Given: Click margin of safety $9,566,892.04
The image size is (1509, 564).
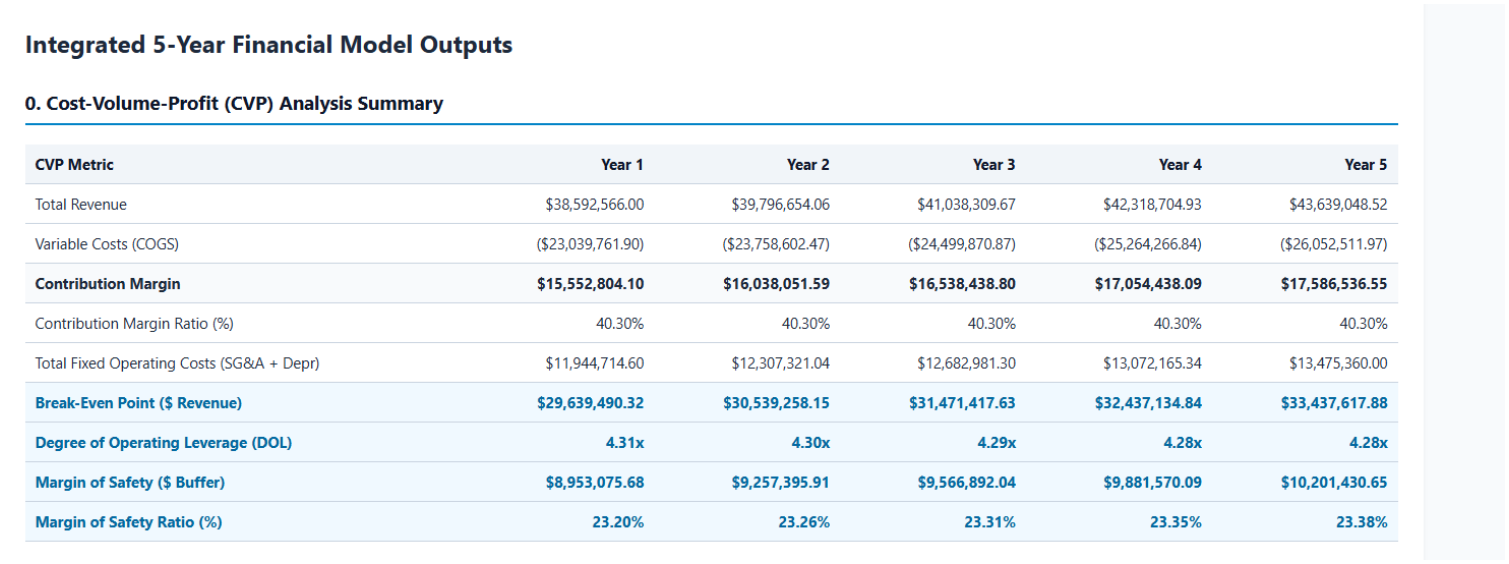Looking at the screenshot, I should click(x=967, y=483).
